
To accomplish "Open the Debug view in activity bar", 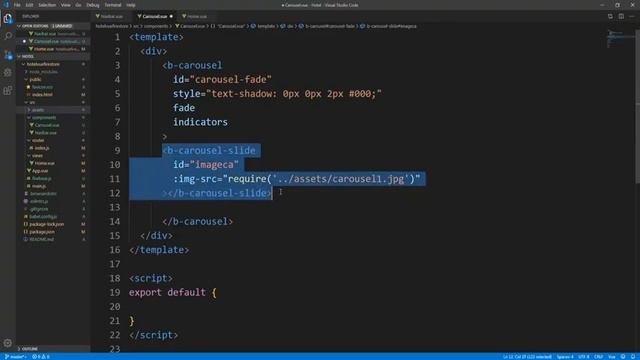I will click(x=8, y=72).
